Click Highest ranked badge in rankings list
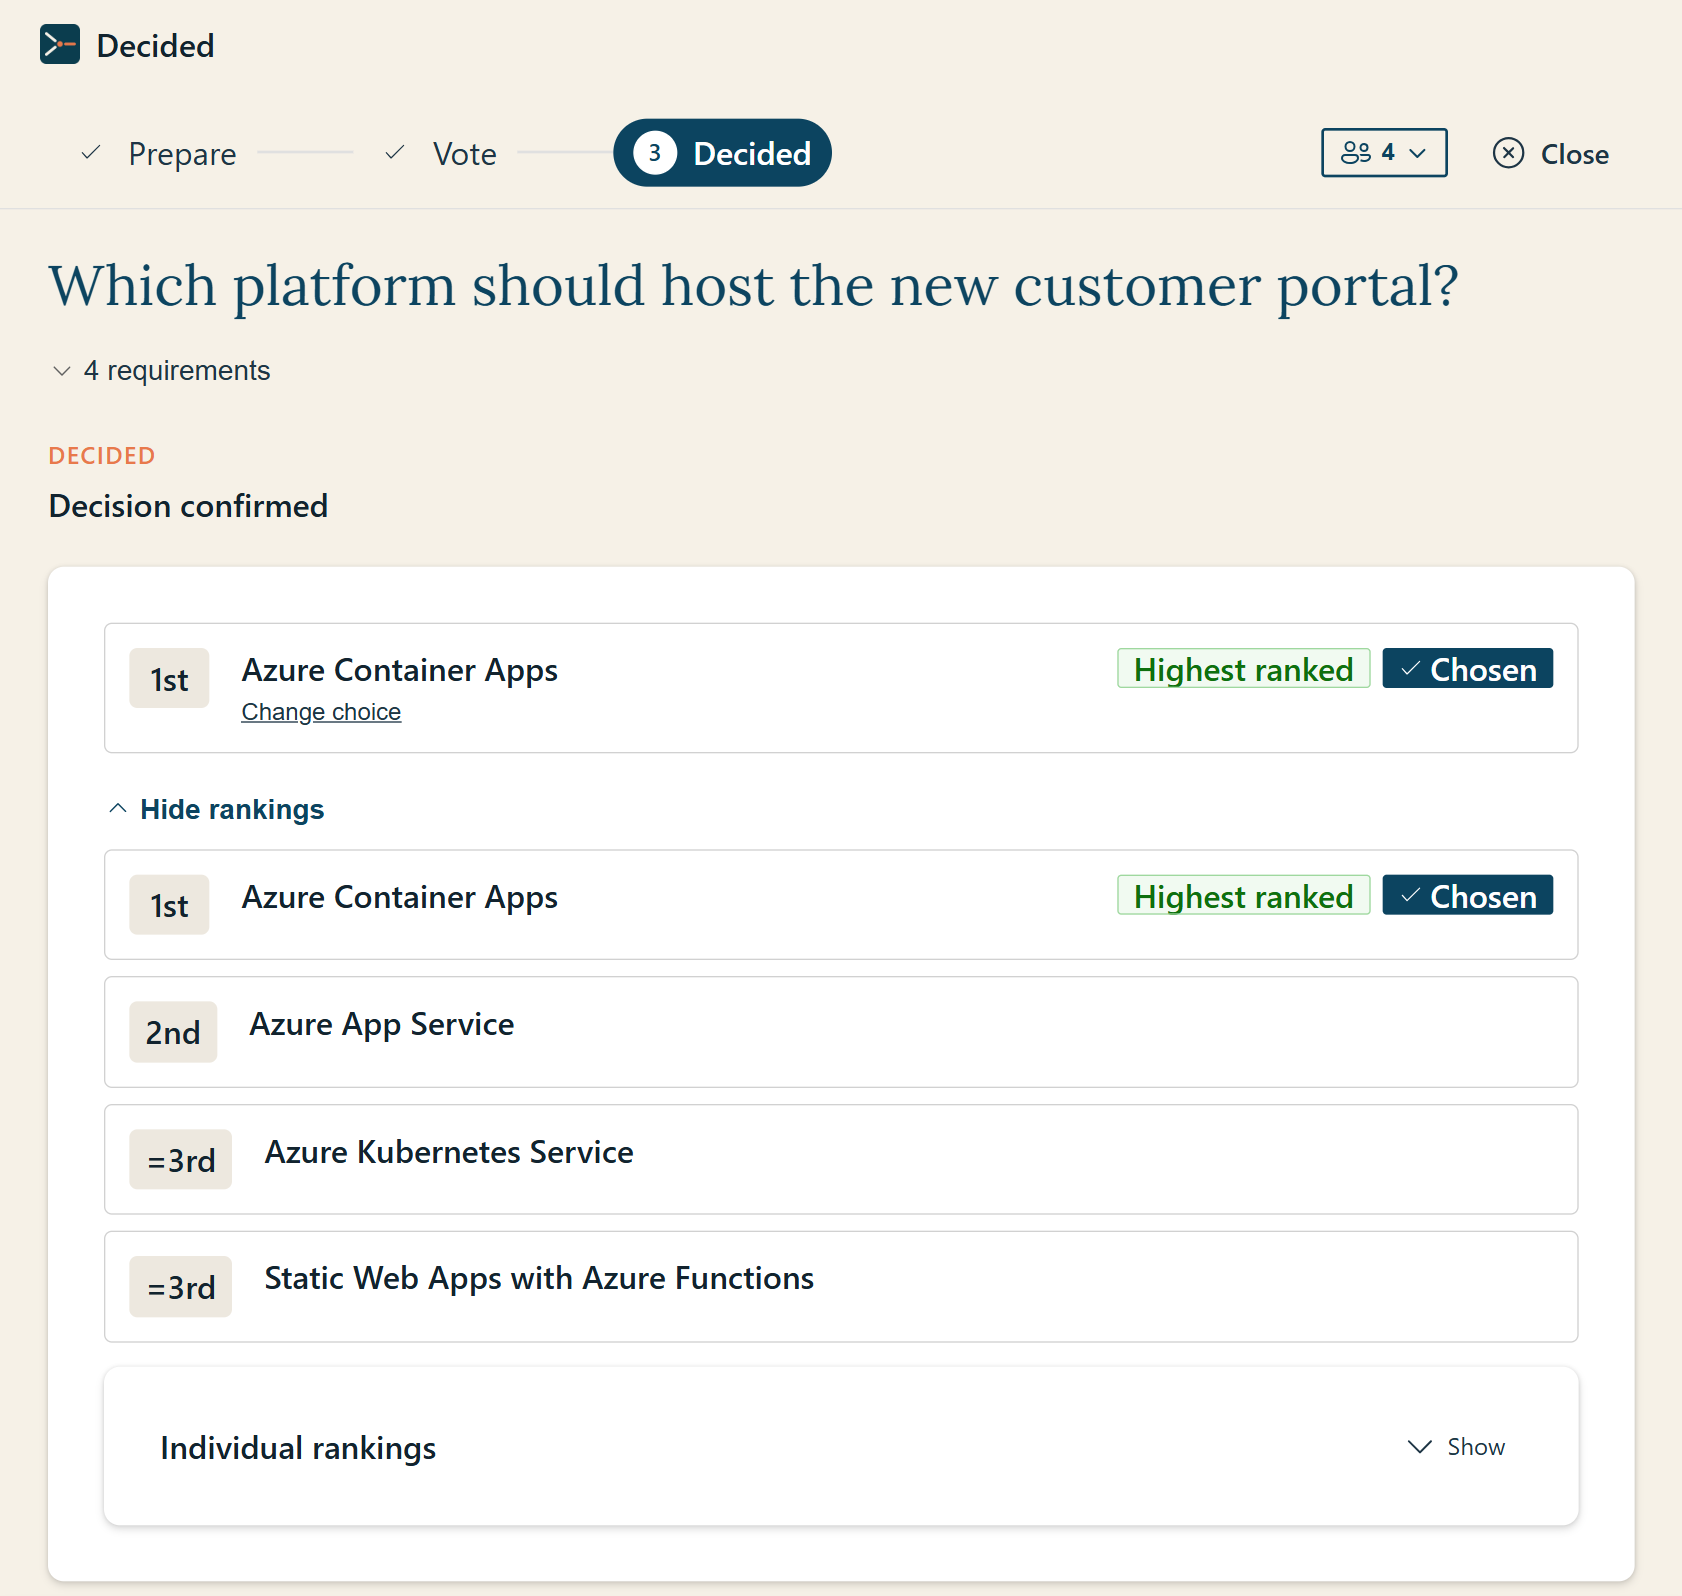The image size is (1682, 1596). coord(1243,896)
